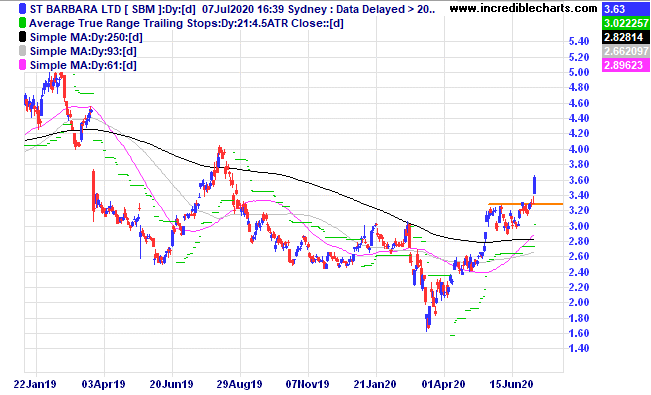651x395 pixels.
Task: Click the black 2.82814 value box
Action: [626, 37]
